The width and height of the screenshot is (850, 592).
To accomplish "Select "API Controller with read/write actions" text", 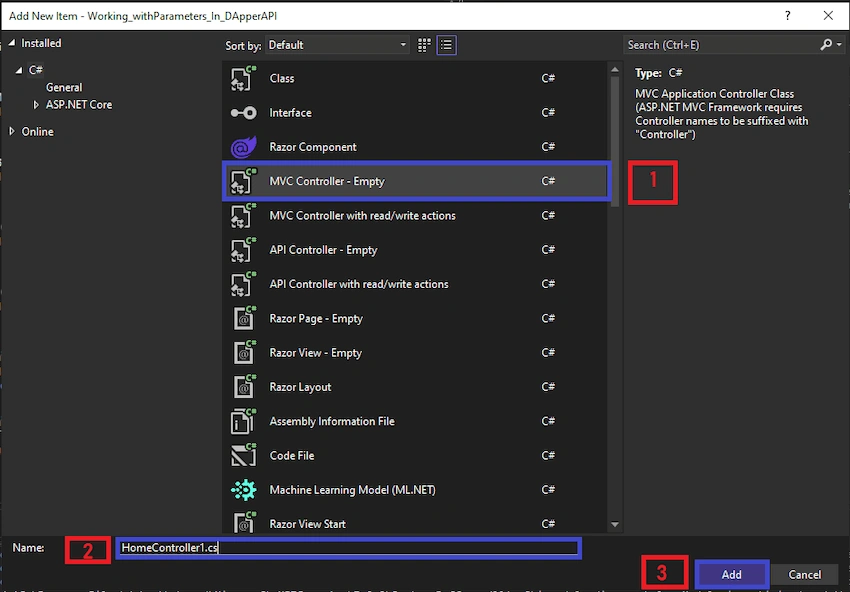I will click(359, 284).
